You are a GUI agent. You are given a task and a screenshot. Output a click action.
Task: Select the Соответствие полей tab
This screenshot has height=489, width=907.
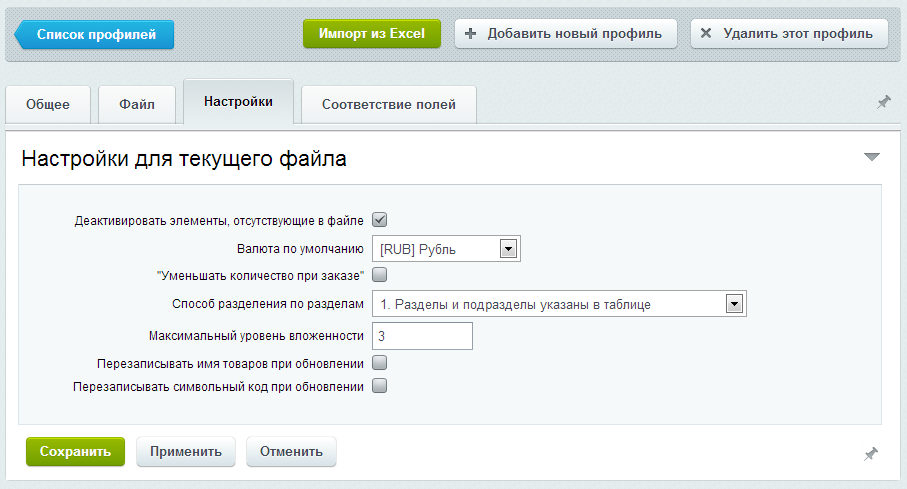(388, 104)
